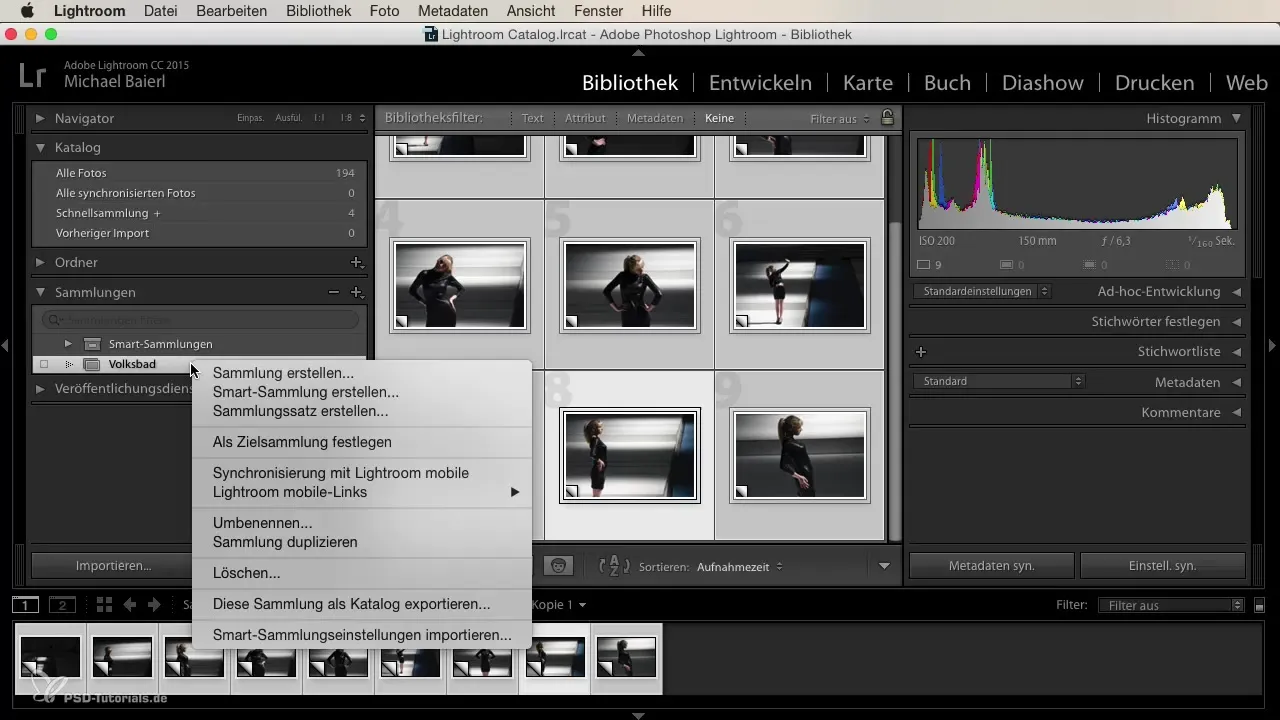The width and height of the screenshot is (1280, 720).
Task: Hide the right panel group arrow
Action: point(1273,345)
